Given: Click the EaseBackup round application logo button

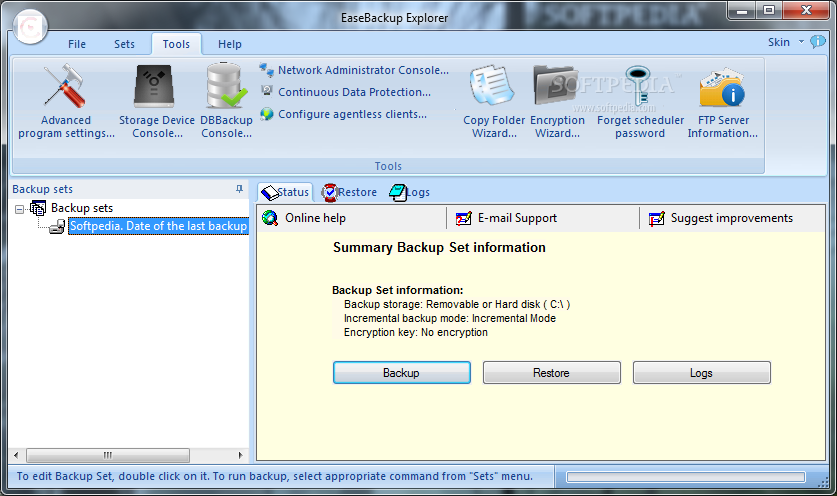Looking at the screenshot, I should pyautogui.click(x=30, y=27).
